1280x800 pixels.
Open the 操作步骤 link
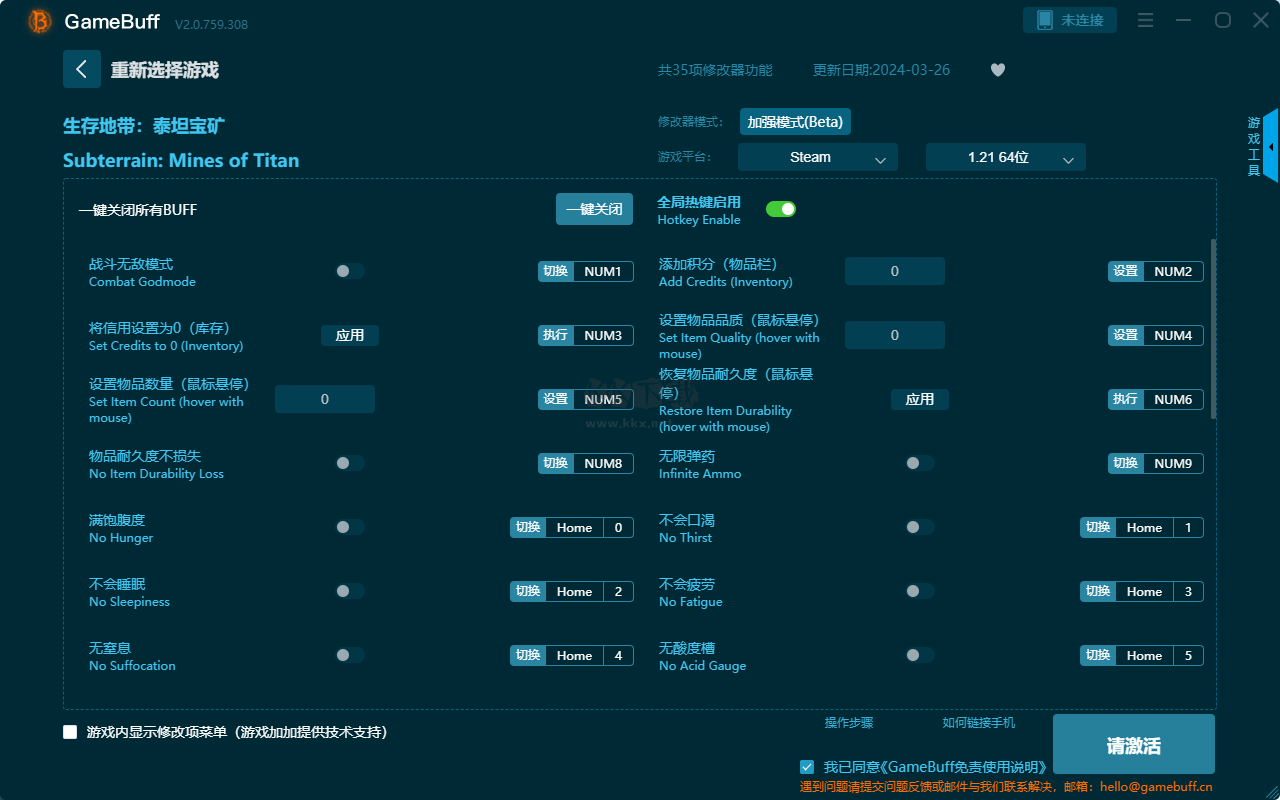tap(849, 722)
